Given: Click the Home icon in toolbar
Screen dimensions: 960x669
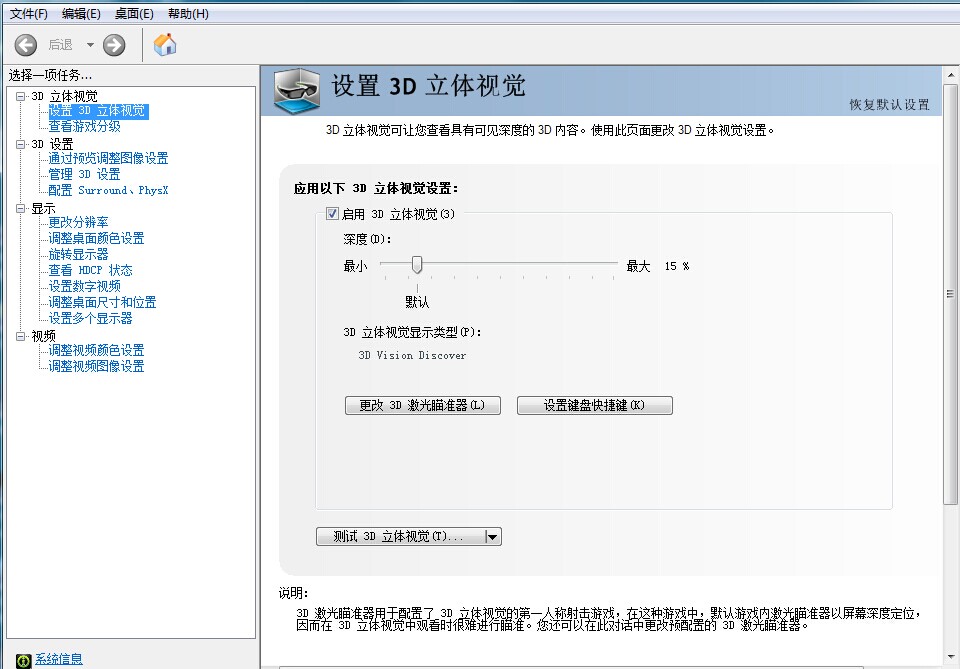Looking at the screenshot, I should coord(165,44).
